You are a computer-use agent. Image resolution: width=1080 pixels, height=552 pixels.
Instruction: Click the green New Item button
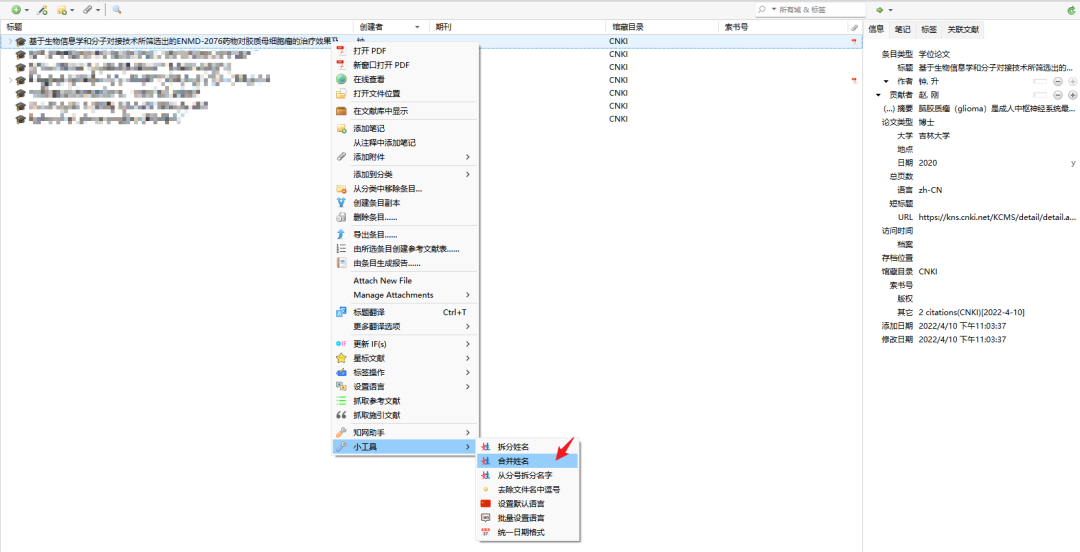pos(16,10)
